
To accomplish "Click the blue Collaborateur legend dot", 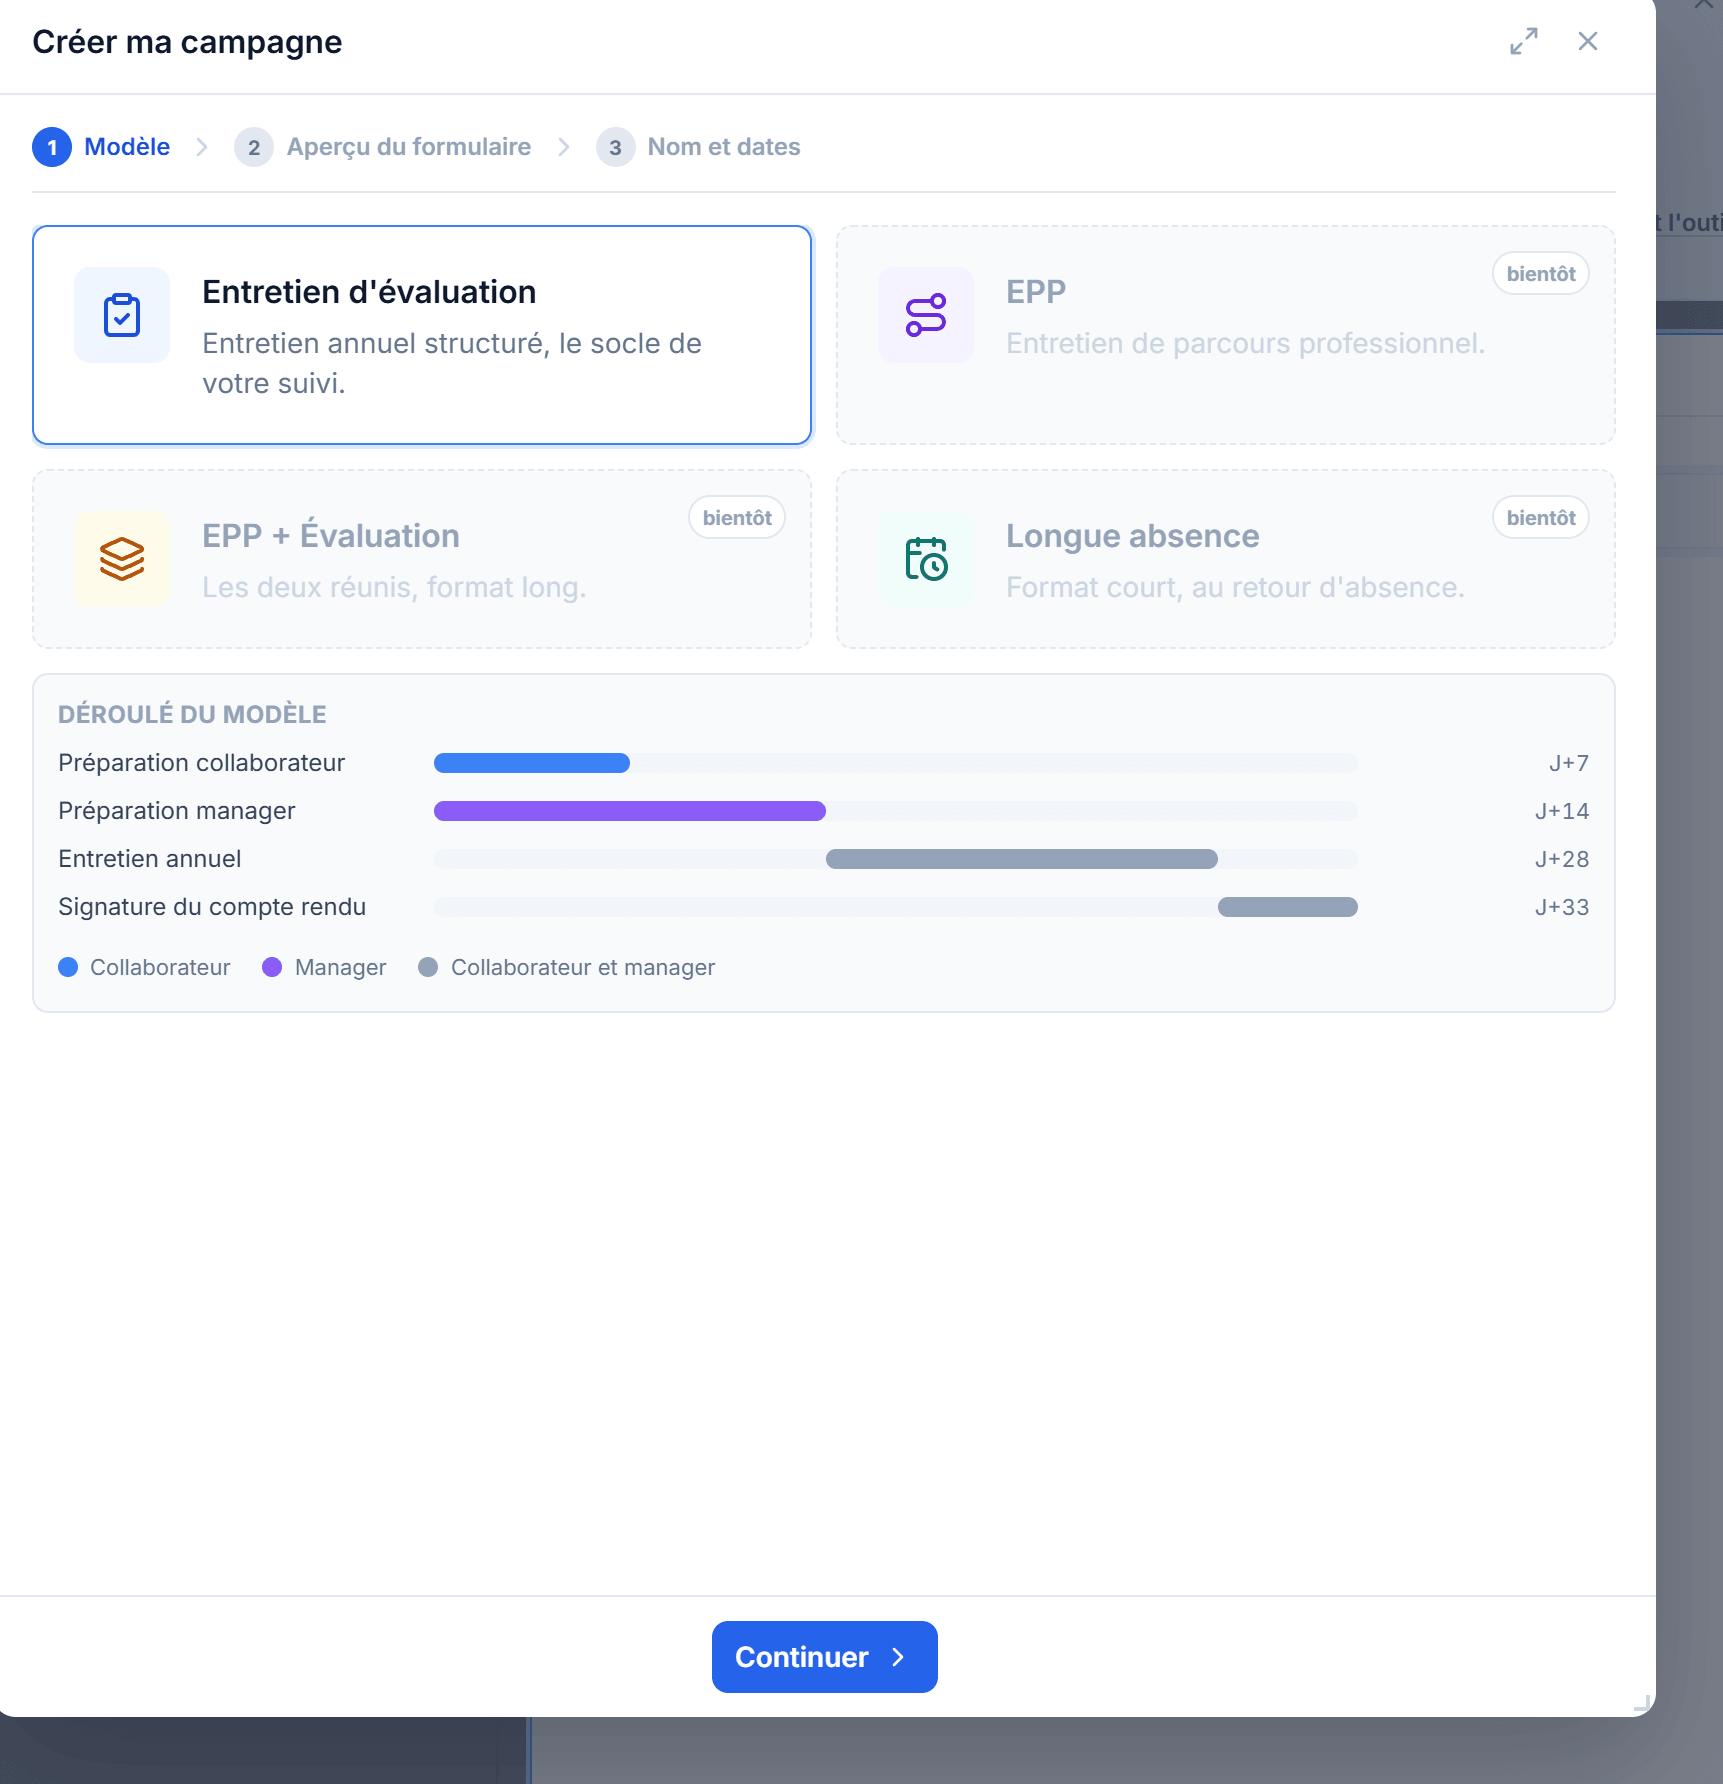I will (x=68, y=967).
